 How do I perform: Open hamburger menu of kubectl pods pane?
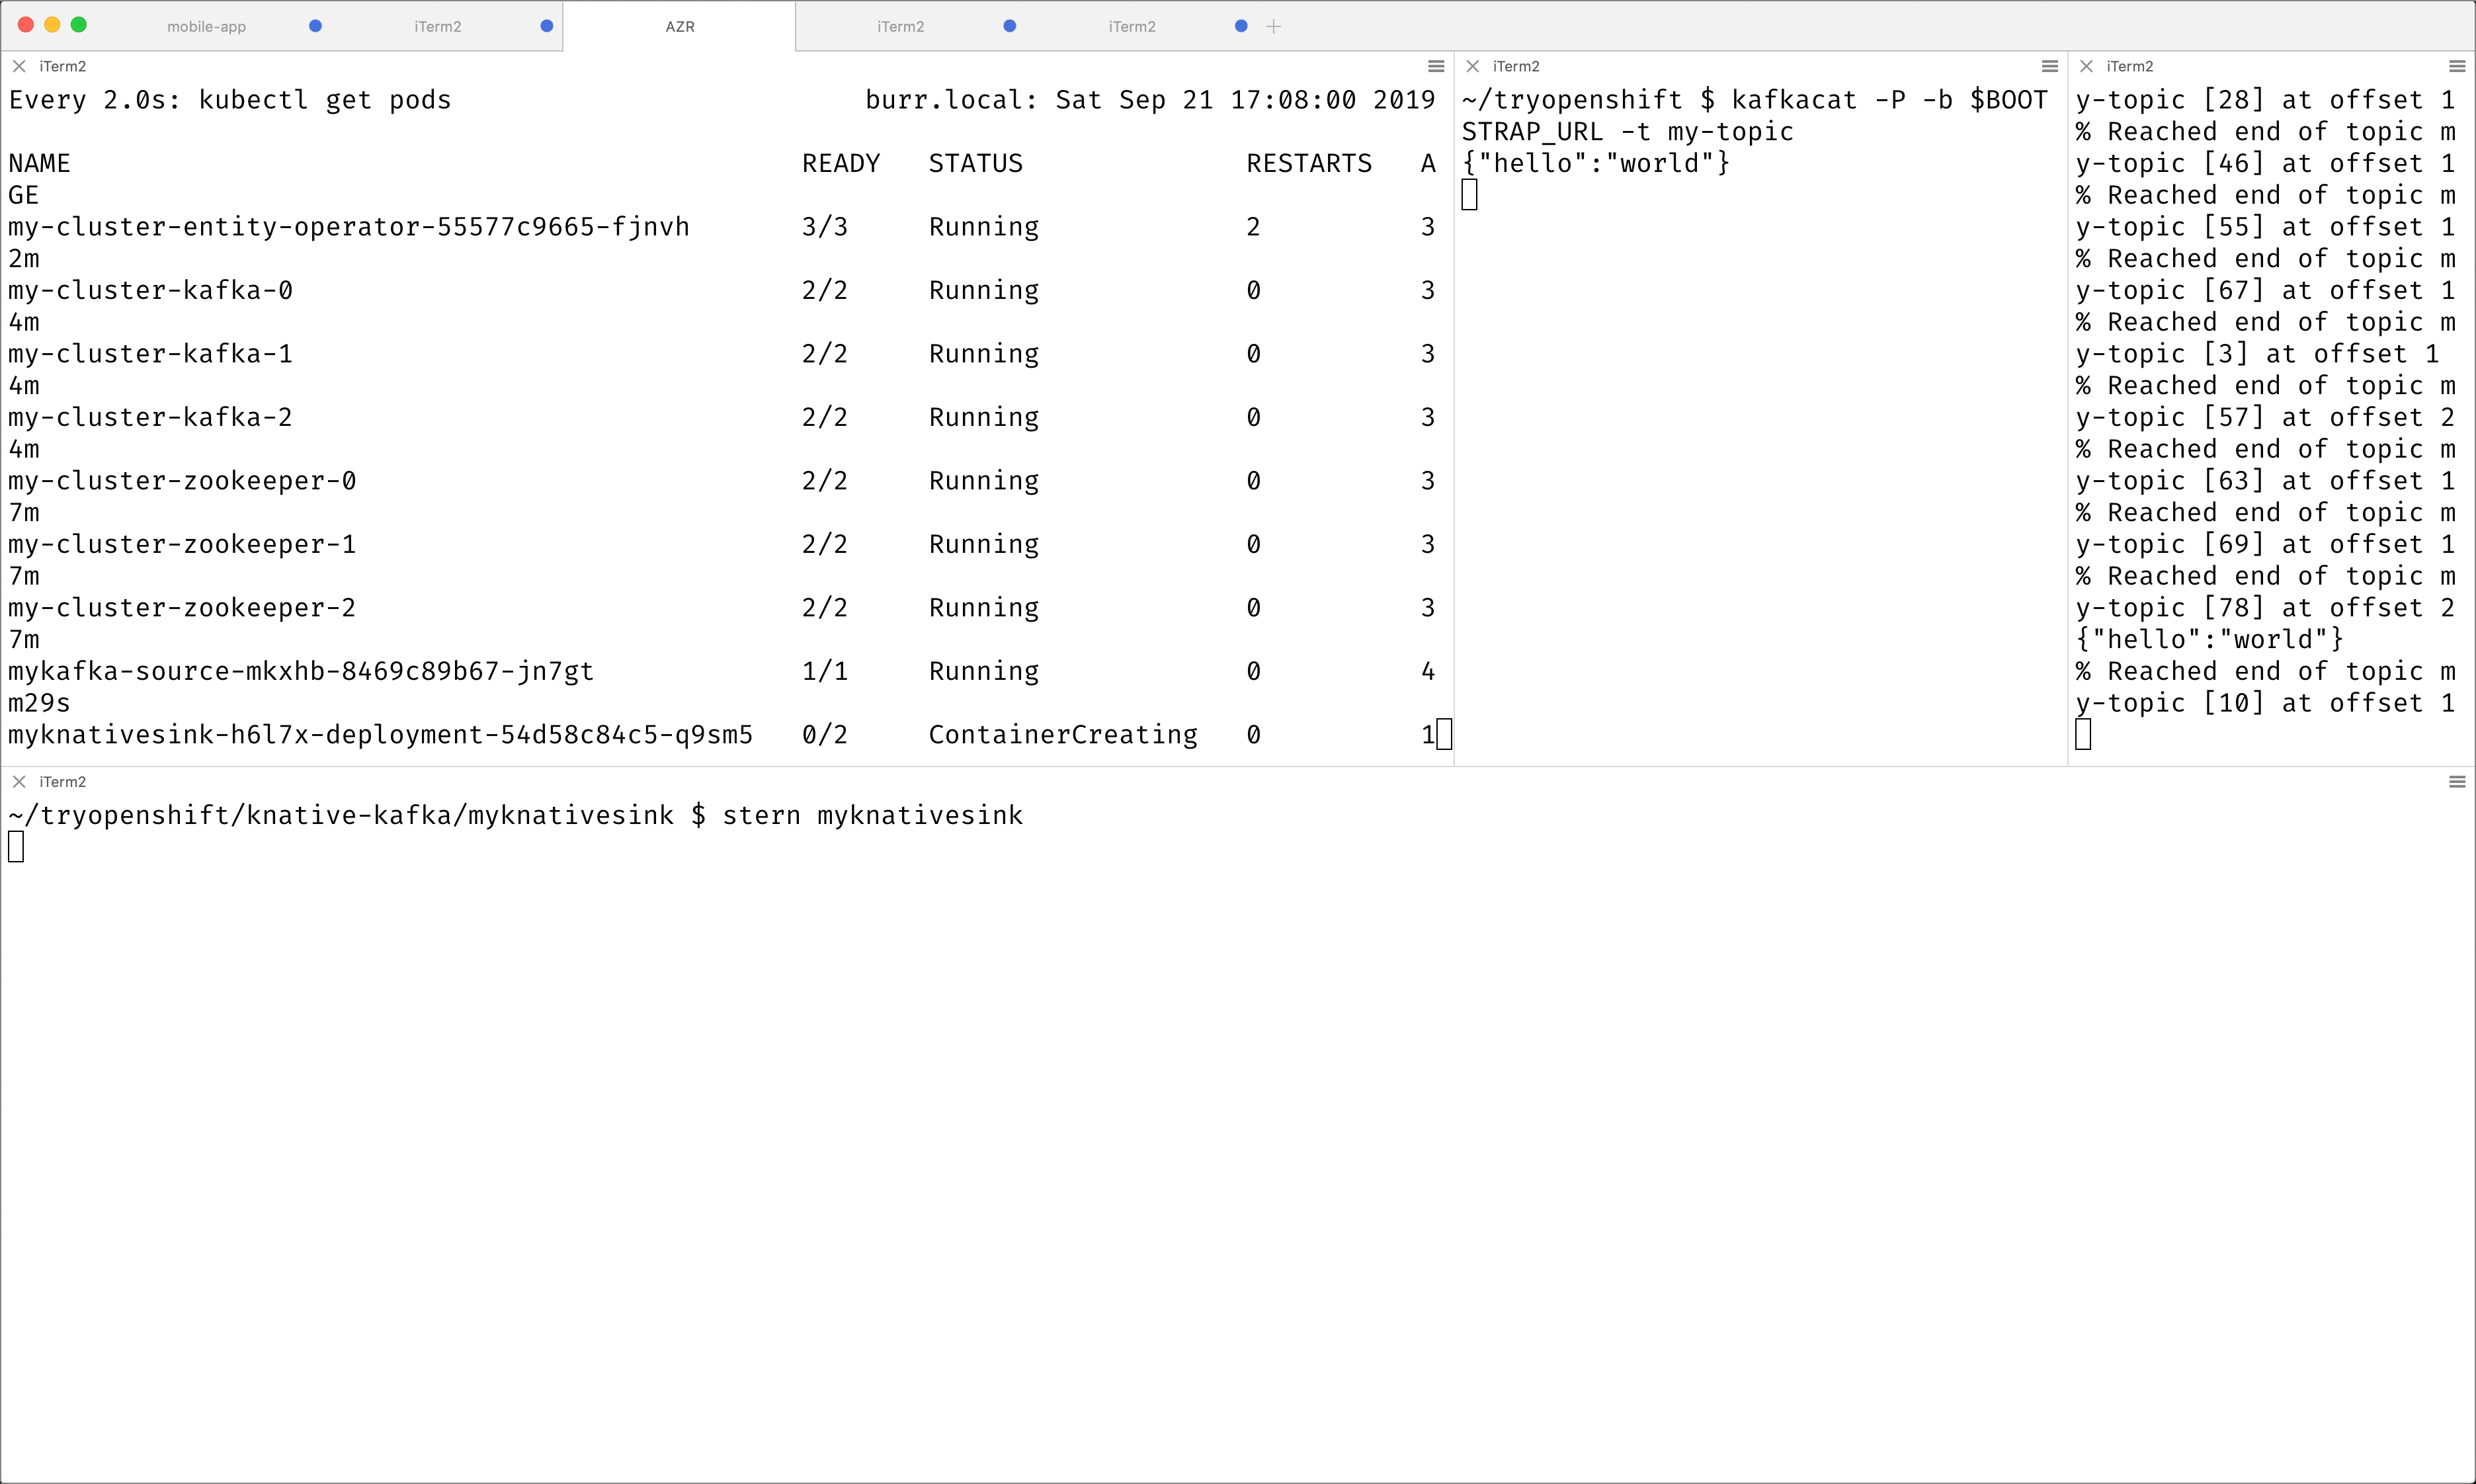coord(1436,66)
